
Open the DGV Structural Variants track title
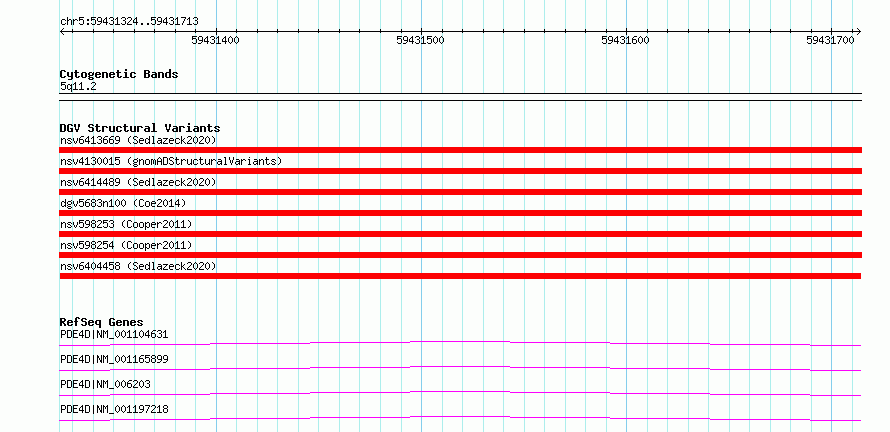(140, 128)
